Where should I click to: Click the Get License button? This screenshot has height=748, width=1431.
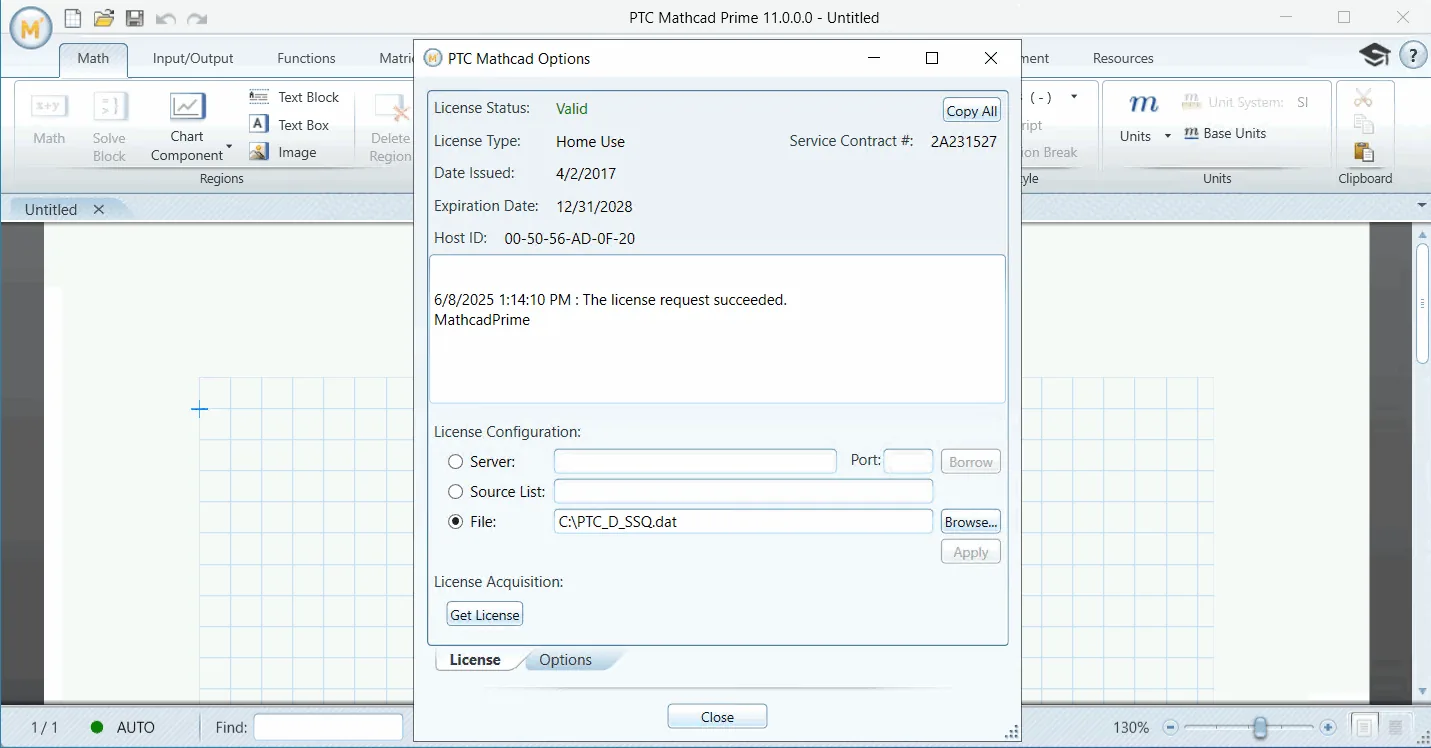tap(485, 614)
